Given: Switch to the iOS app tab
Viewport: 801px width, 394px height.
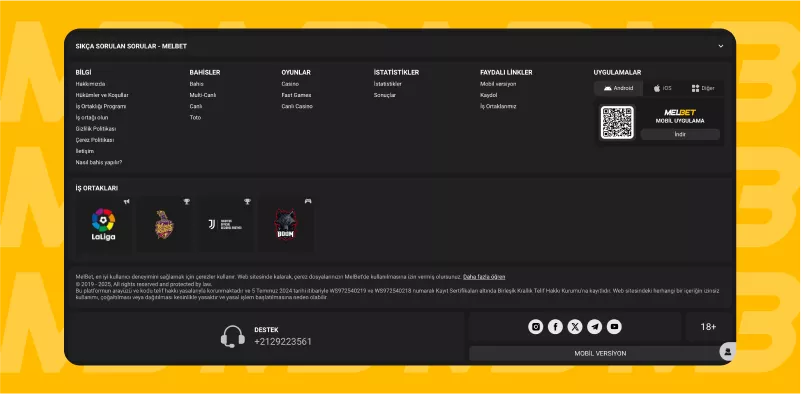Looking at the screenshot, I should pyautogui.click(x=662, y=88).
